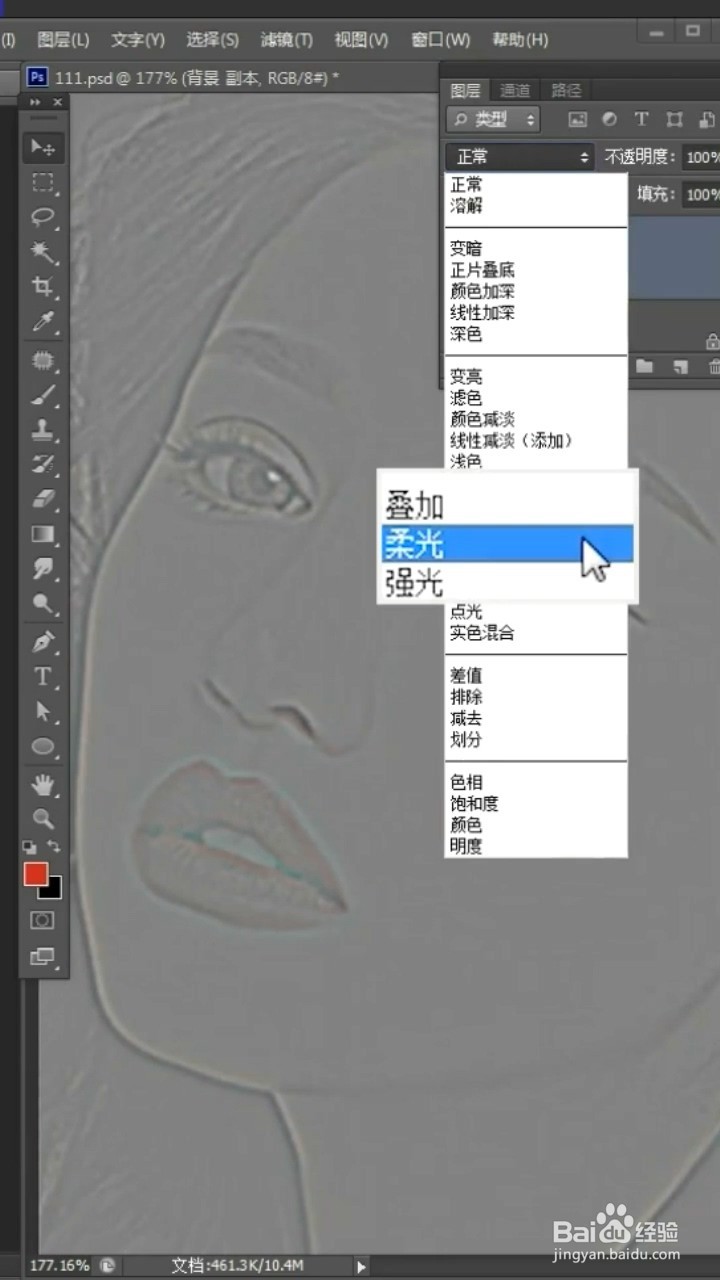Open the 选择(S) menu
This screenshot has width=720, height=1280.
212,40
